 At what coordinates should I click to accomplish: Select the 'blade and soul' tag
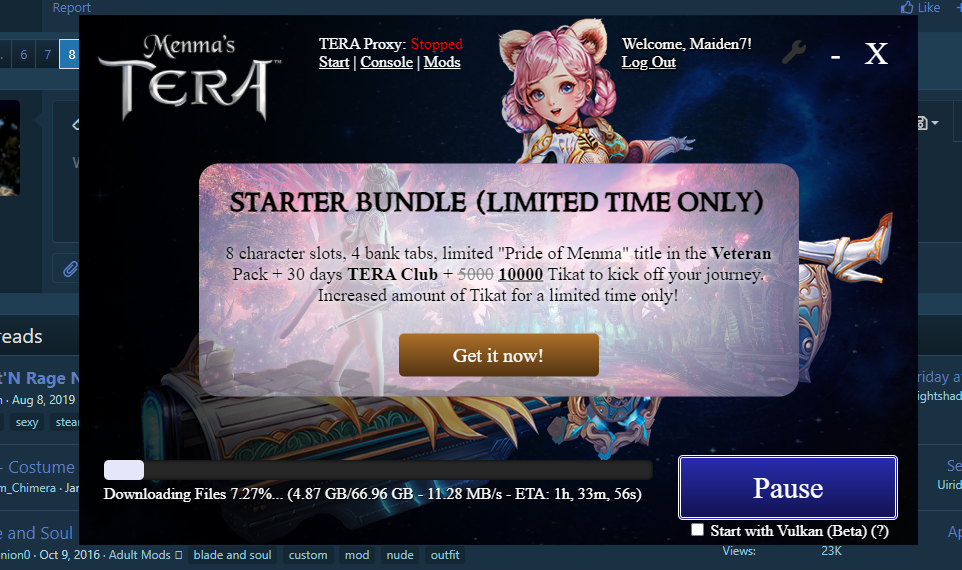pyautogui.click(x=233, y=555)
